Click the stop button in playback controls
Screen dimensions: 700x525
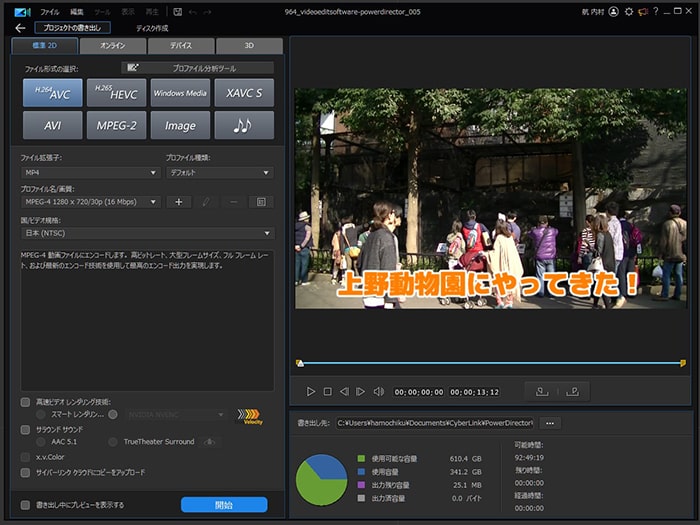tap(327, 391)
